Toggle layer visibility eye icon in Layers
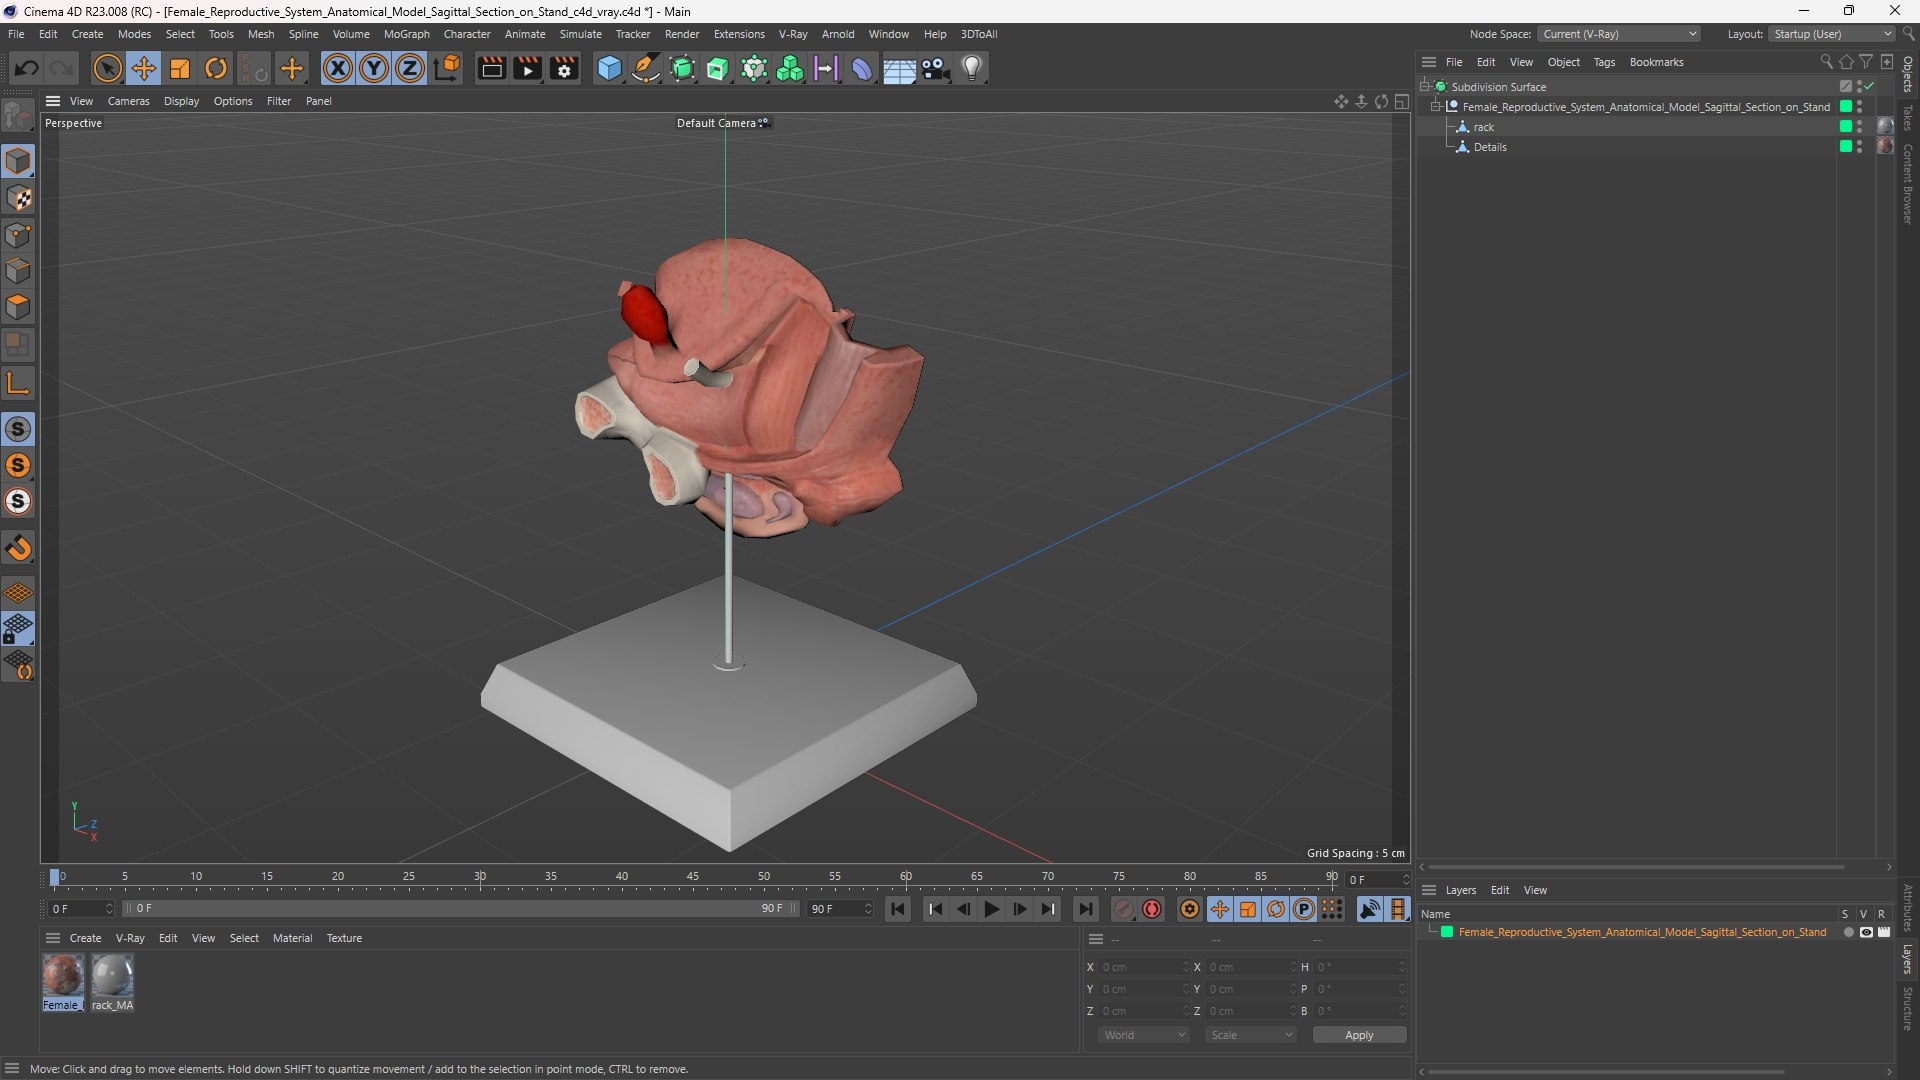The width and height of the screenshot is (1920, 1080). (1866, 932)
